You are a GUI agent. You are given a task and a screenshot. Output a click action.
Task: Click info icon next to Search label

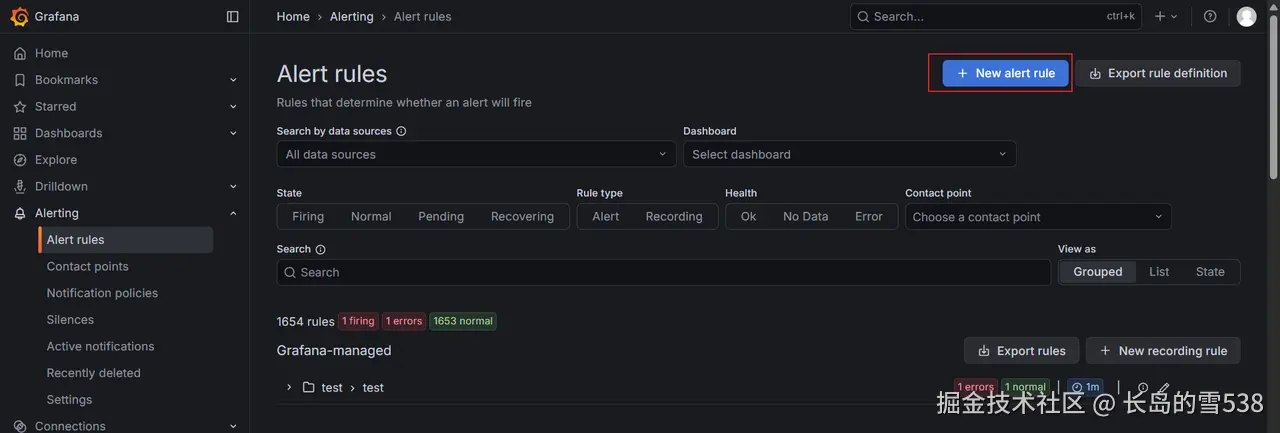pyautogui.click(x=320, y=249)
